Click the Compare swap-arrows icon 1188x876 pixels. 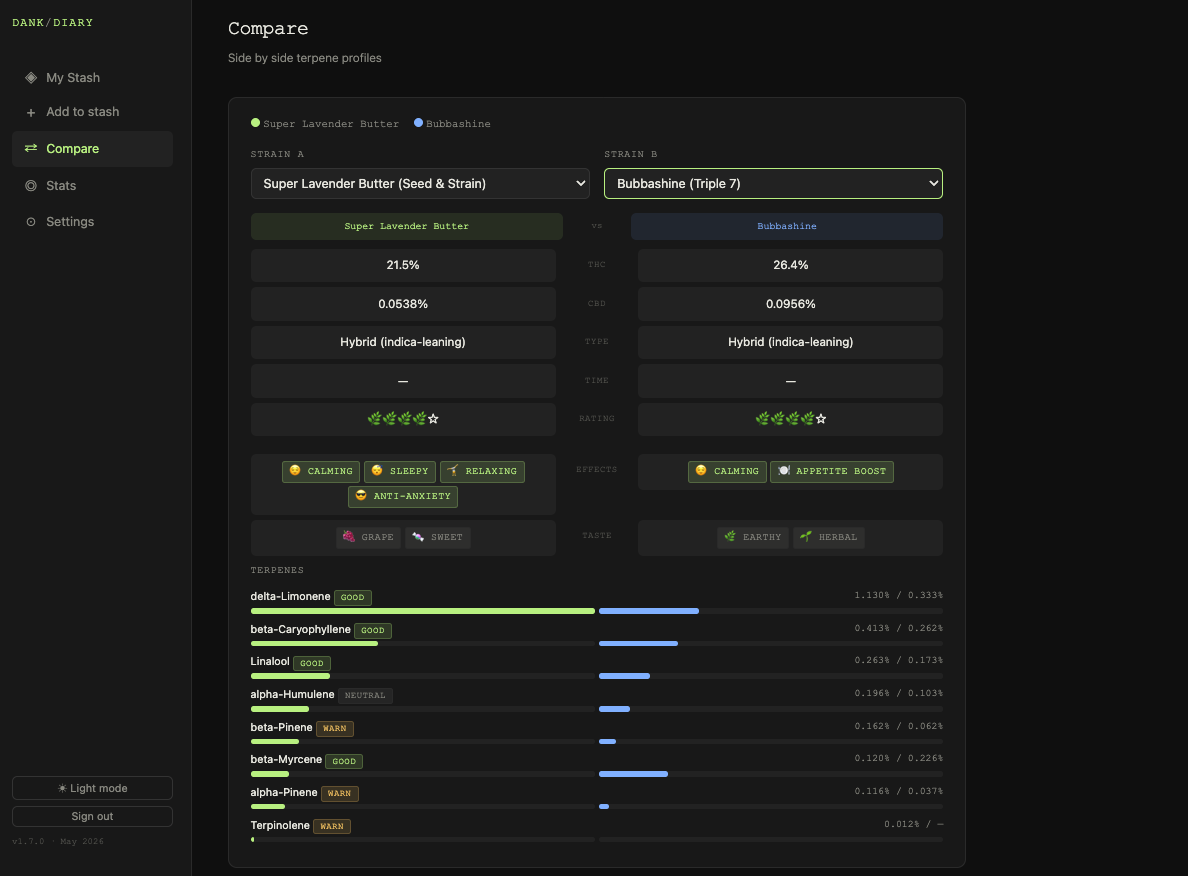click(x=31, y=149)
